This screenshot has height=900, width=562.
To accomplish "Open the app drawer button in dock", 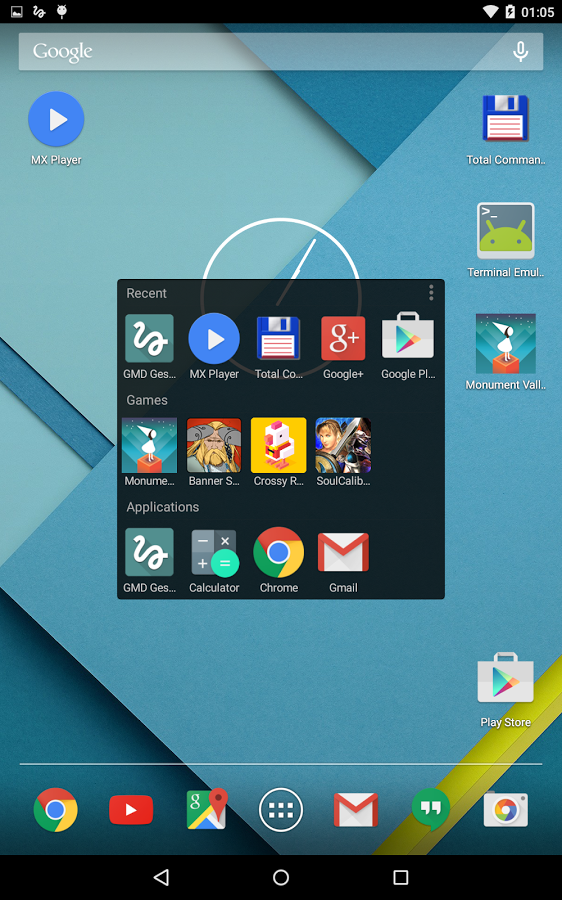I will [281, 809].
